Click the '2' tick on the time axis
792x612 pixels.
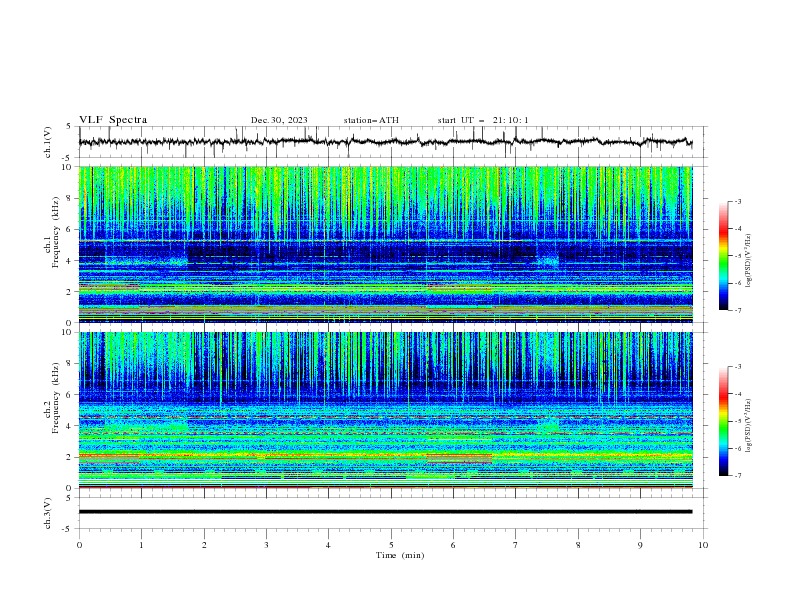204,545
